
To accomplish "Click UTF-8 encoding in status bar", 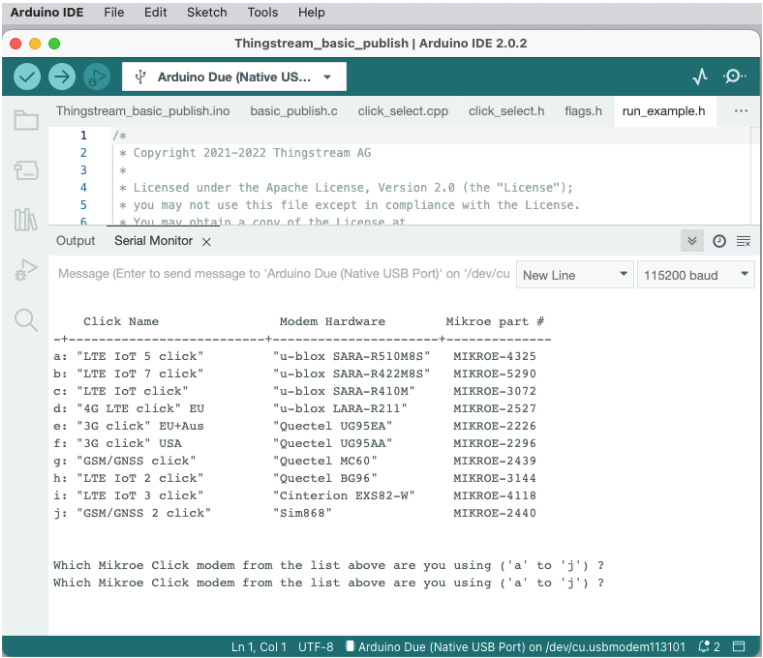I will (x=315, y=646).
